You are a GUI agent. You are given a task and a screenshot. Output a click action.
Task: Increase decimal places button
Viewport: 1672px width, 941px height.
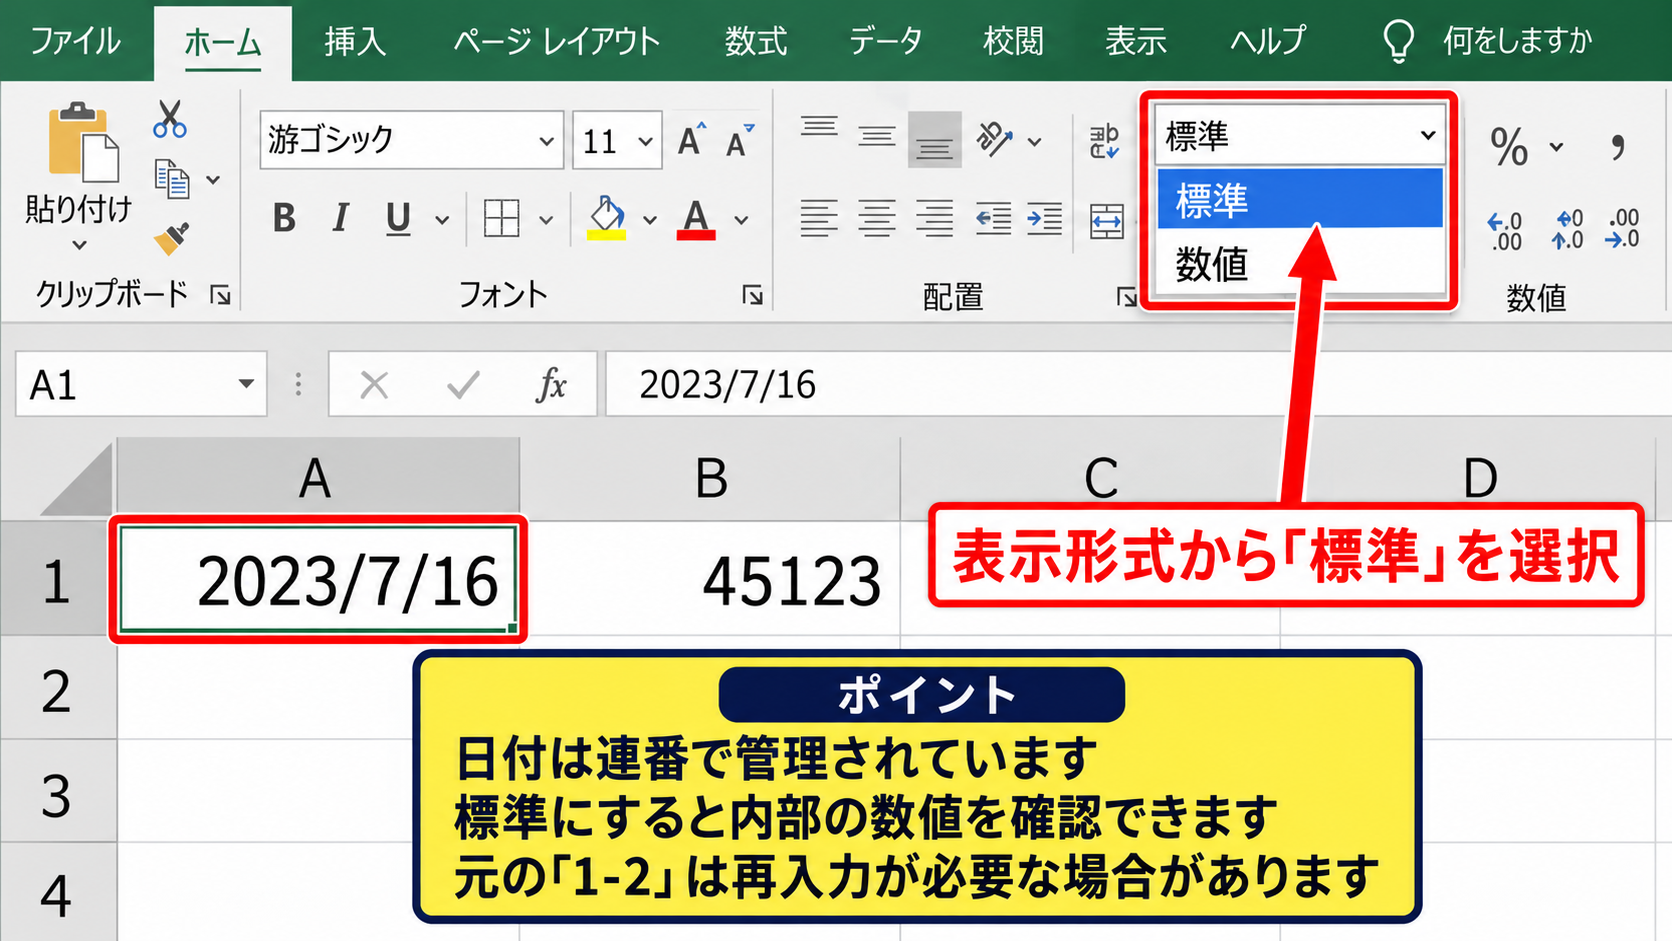coord(1505,231)
